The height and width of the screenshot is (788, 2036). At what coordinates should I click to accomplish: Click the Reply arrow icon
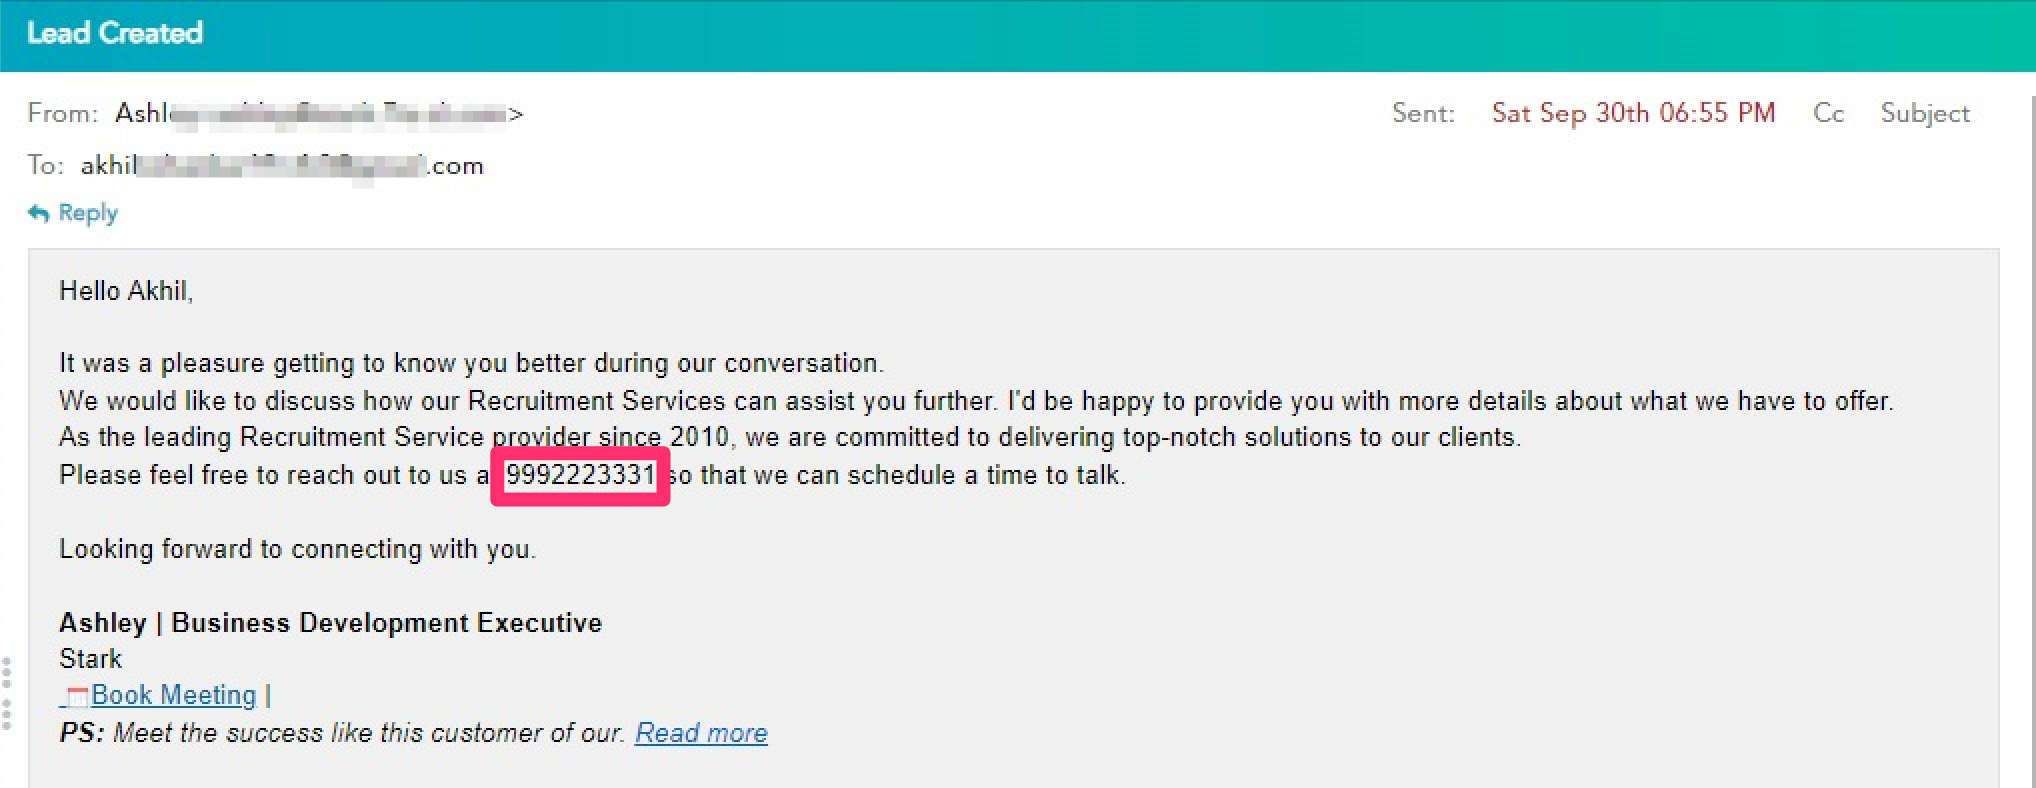pyautogui.click(x=38, y=213)
